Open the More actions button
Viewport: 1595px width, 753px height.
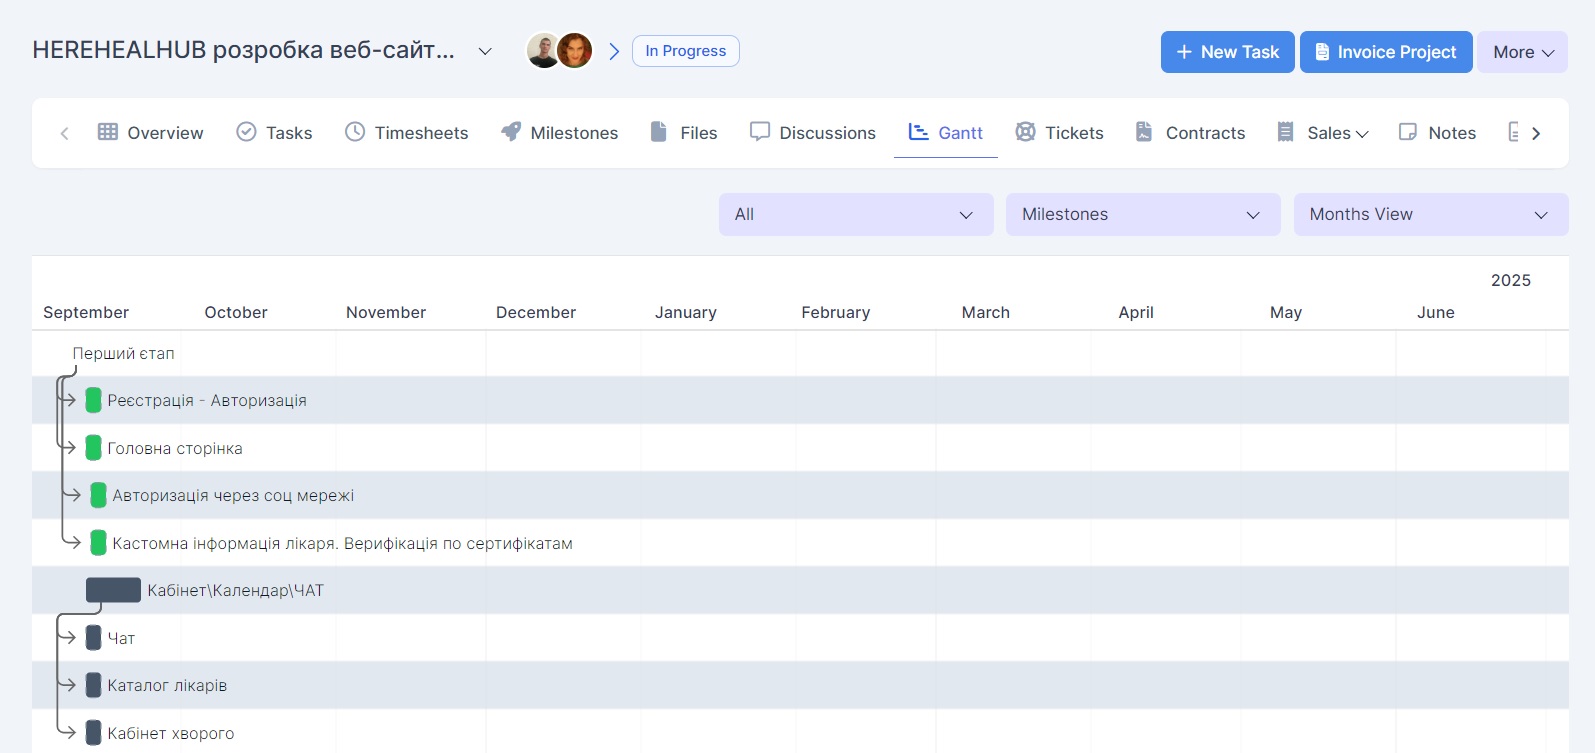point(1522,52)
